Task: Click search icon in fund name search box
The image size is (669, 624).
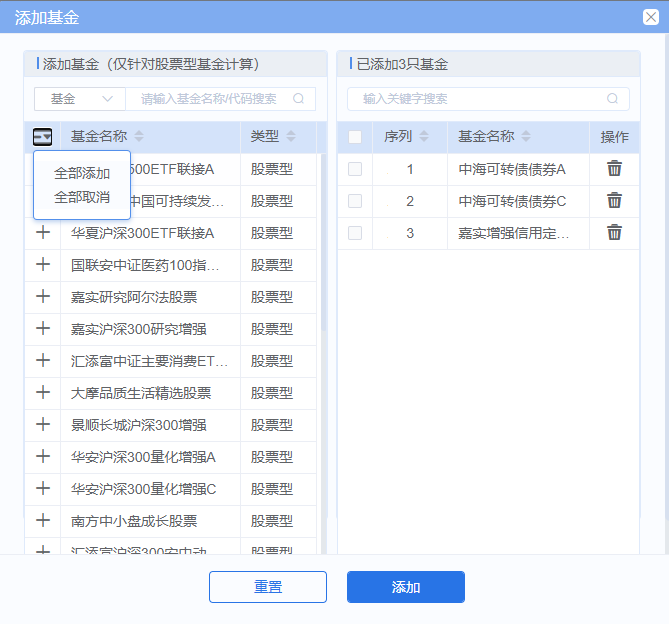Action: [298, 99]
